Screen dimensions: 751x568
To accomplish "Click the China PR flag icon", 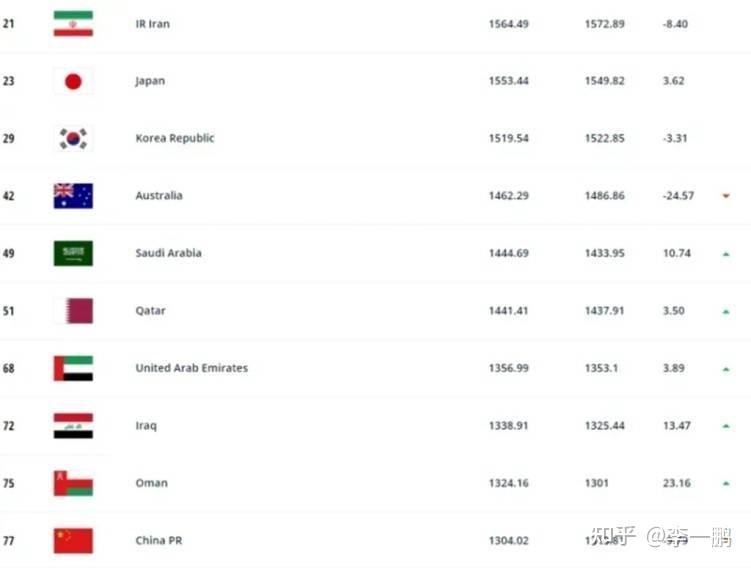I will pyautogui.click(x=73, y=541).
